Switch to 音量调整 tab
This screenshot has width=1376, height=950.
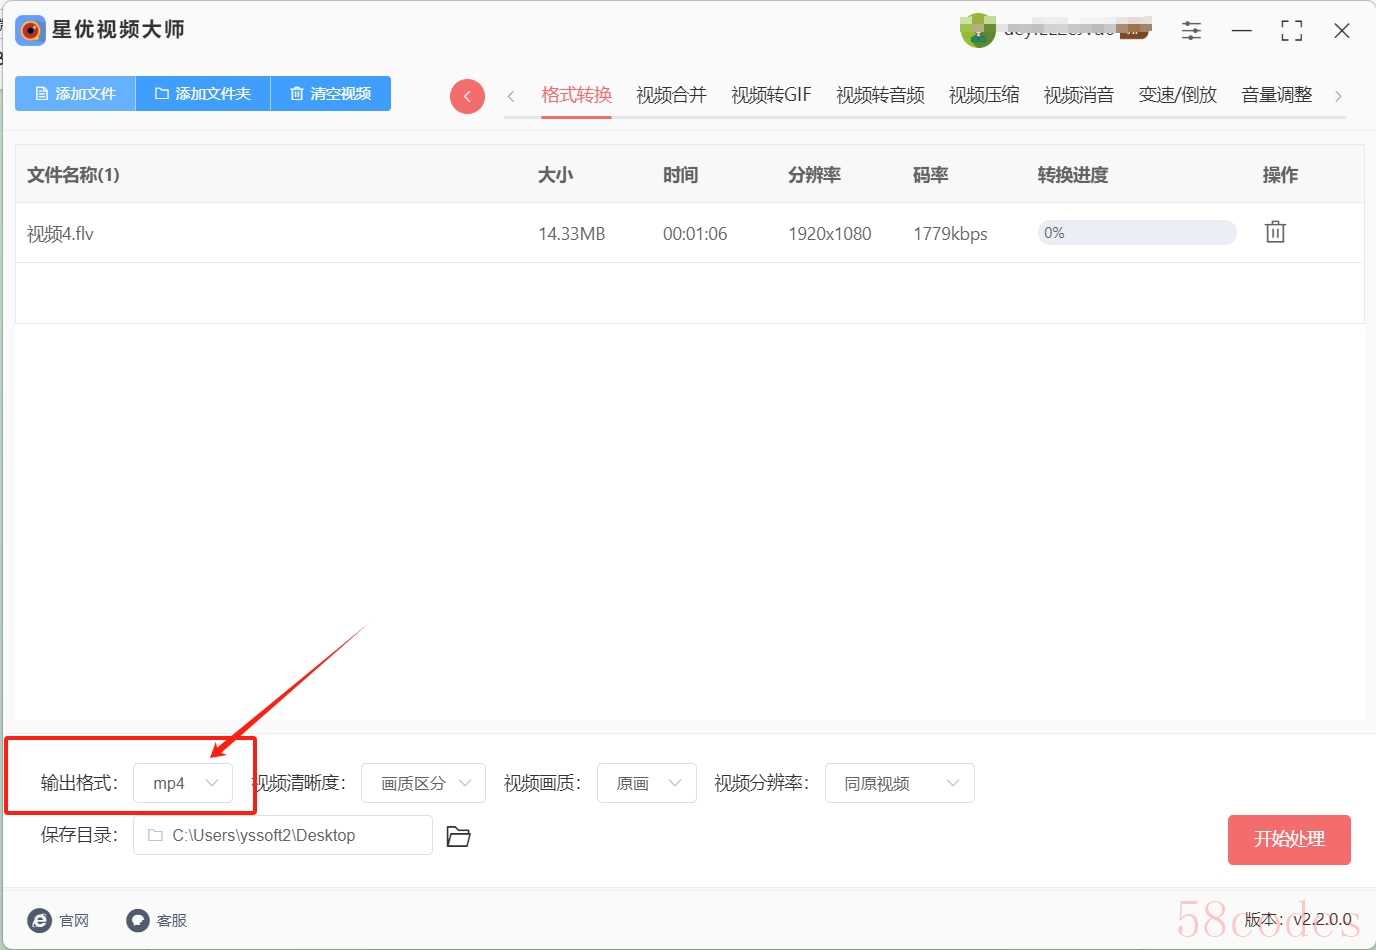pos(1277,95)
